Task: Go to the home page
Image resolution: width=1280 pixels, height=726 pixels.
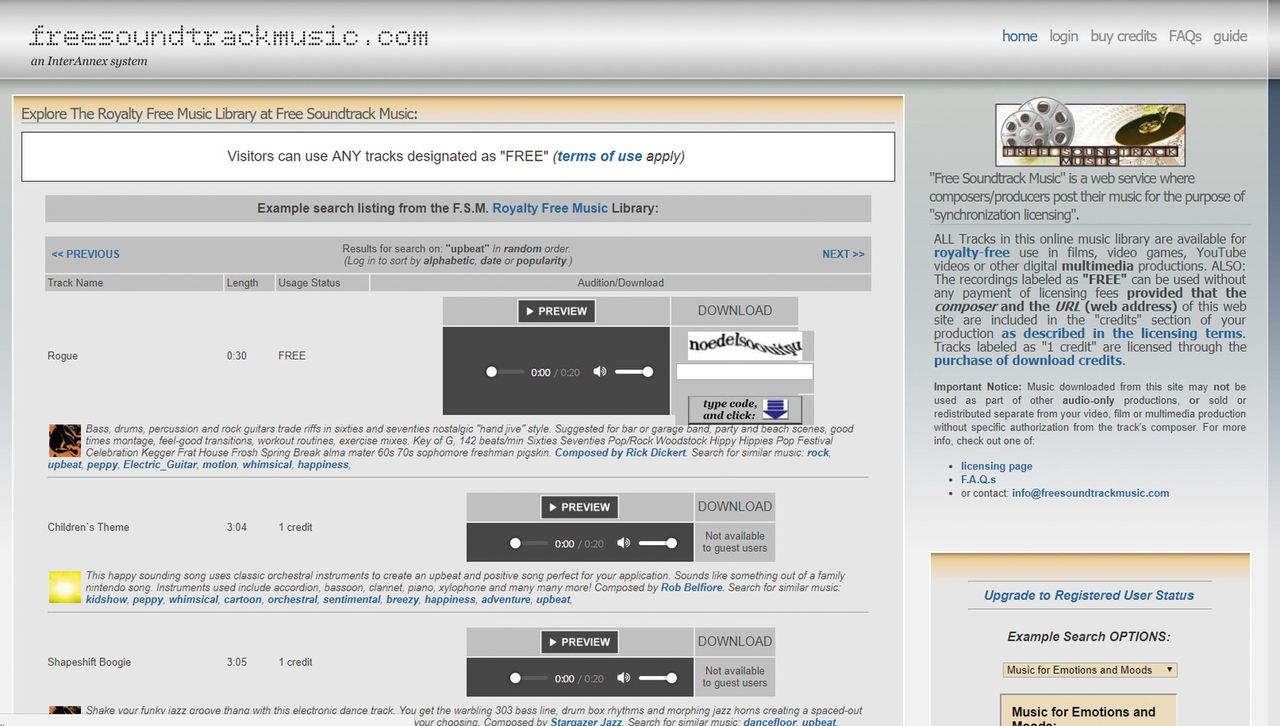Action: tap(1019, 36)
